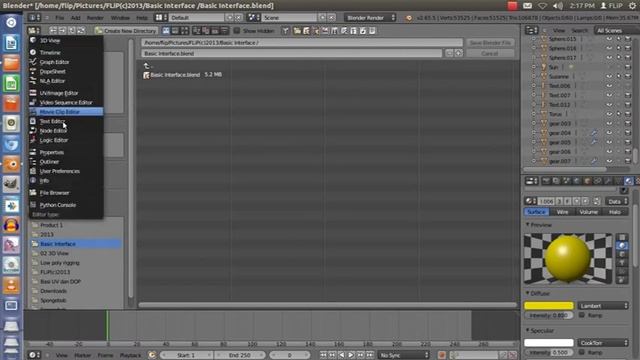
Task: Cancel the file browser dialog
Action: click(x=490, y=53)
